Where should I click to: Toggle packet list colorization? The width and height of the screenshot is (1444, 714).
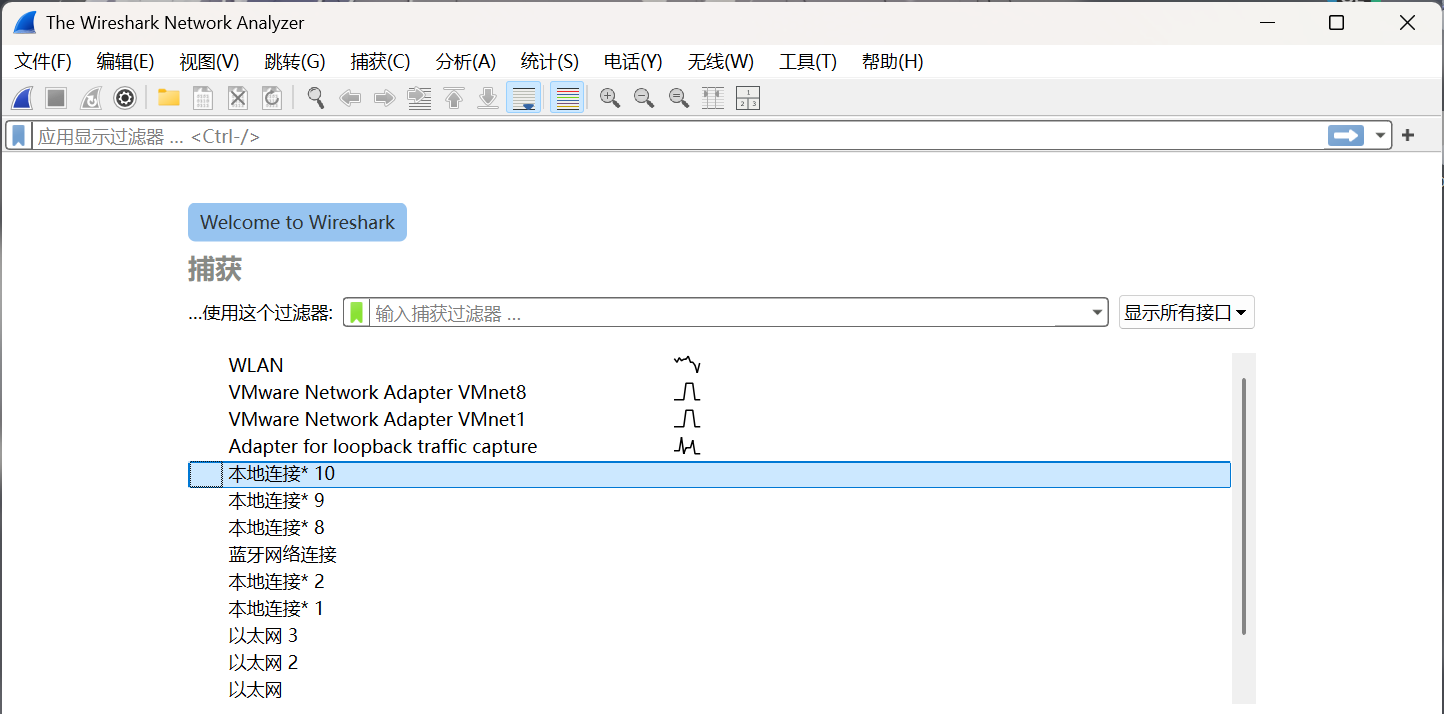pyautogui.click(x=567, y=98)
